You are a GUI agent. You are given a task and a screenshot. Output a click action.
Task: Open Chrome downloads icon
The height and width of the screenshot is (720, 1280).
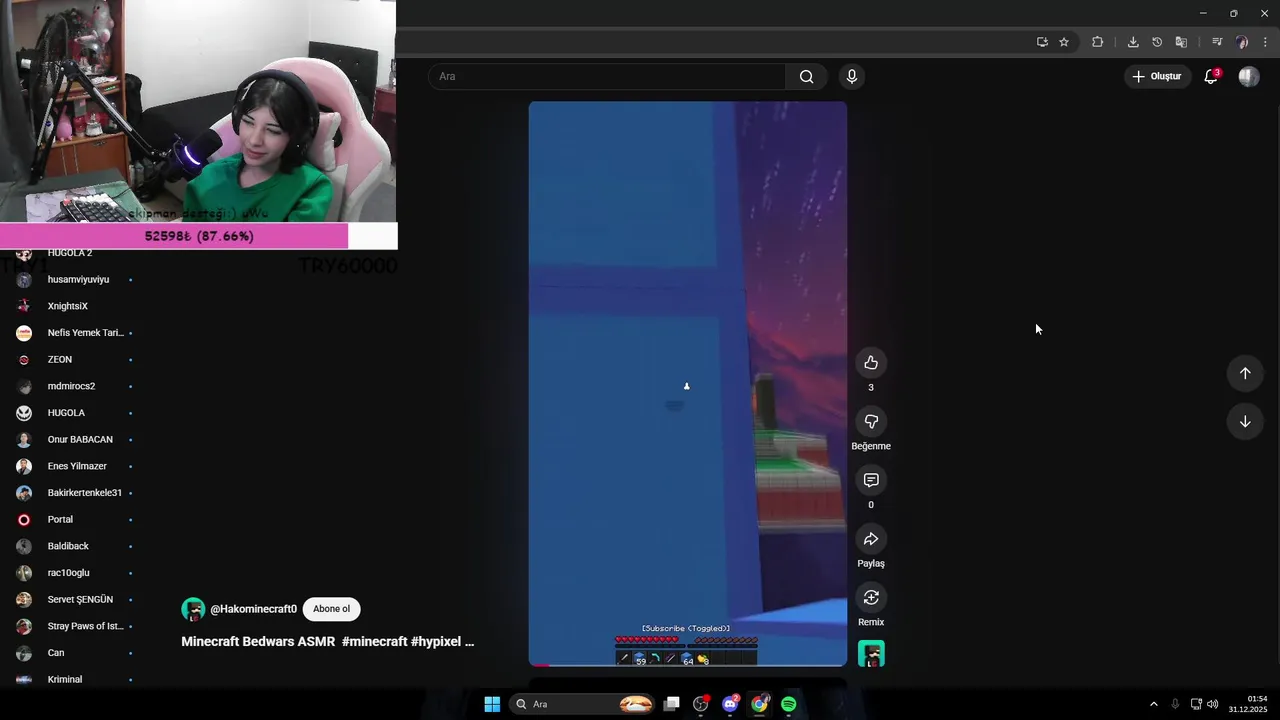1133,42
